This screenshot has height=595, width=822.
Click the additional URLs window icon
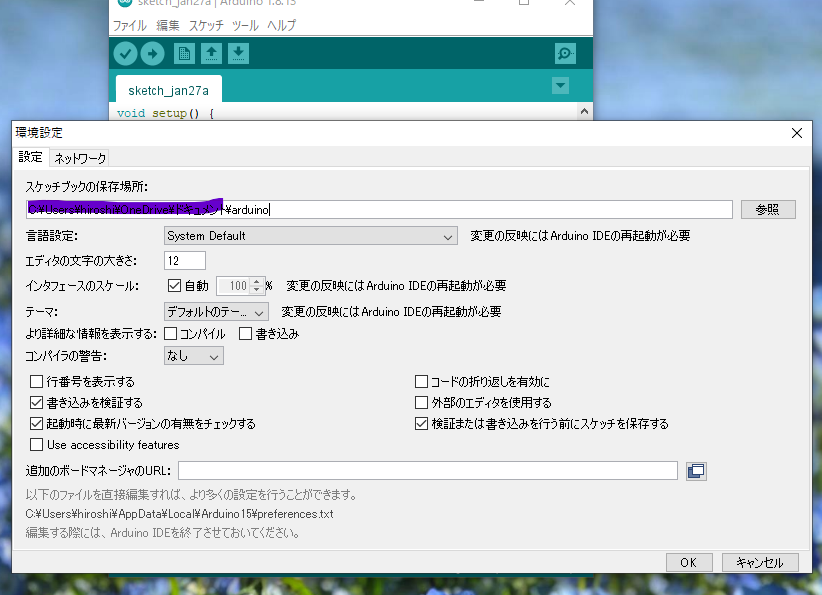pos(696,471)
